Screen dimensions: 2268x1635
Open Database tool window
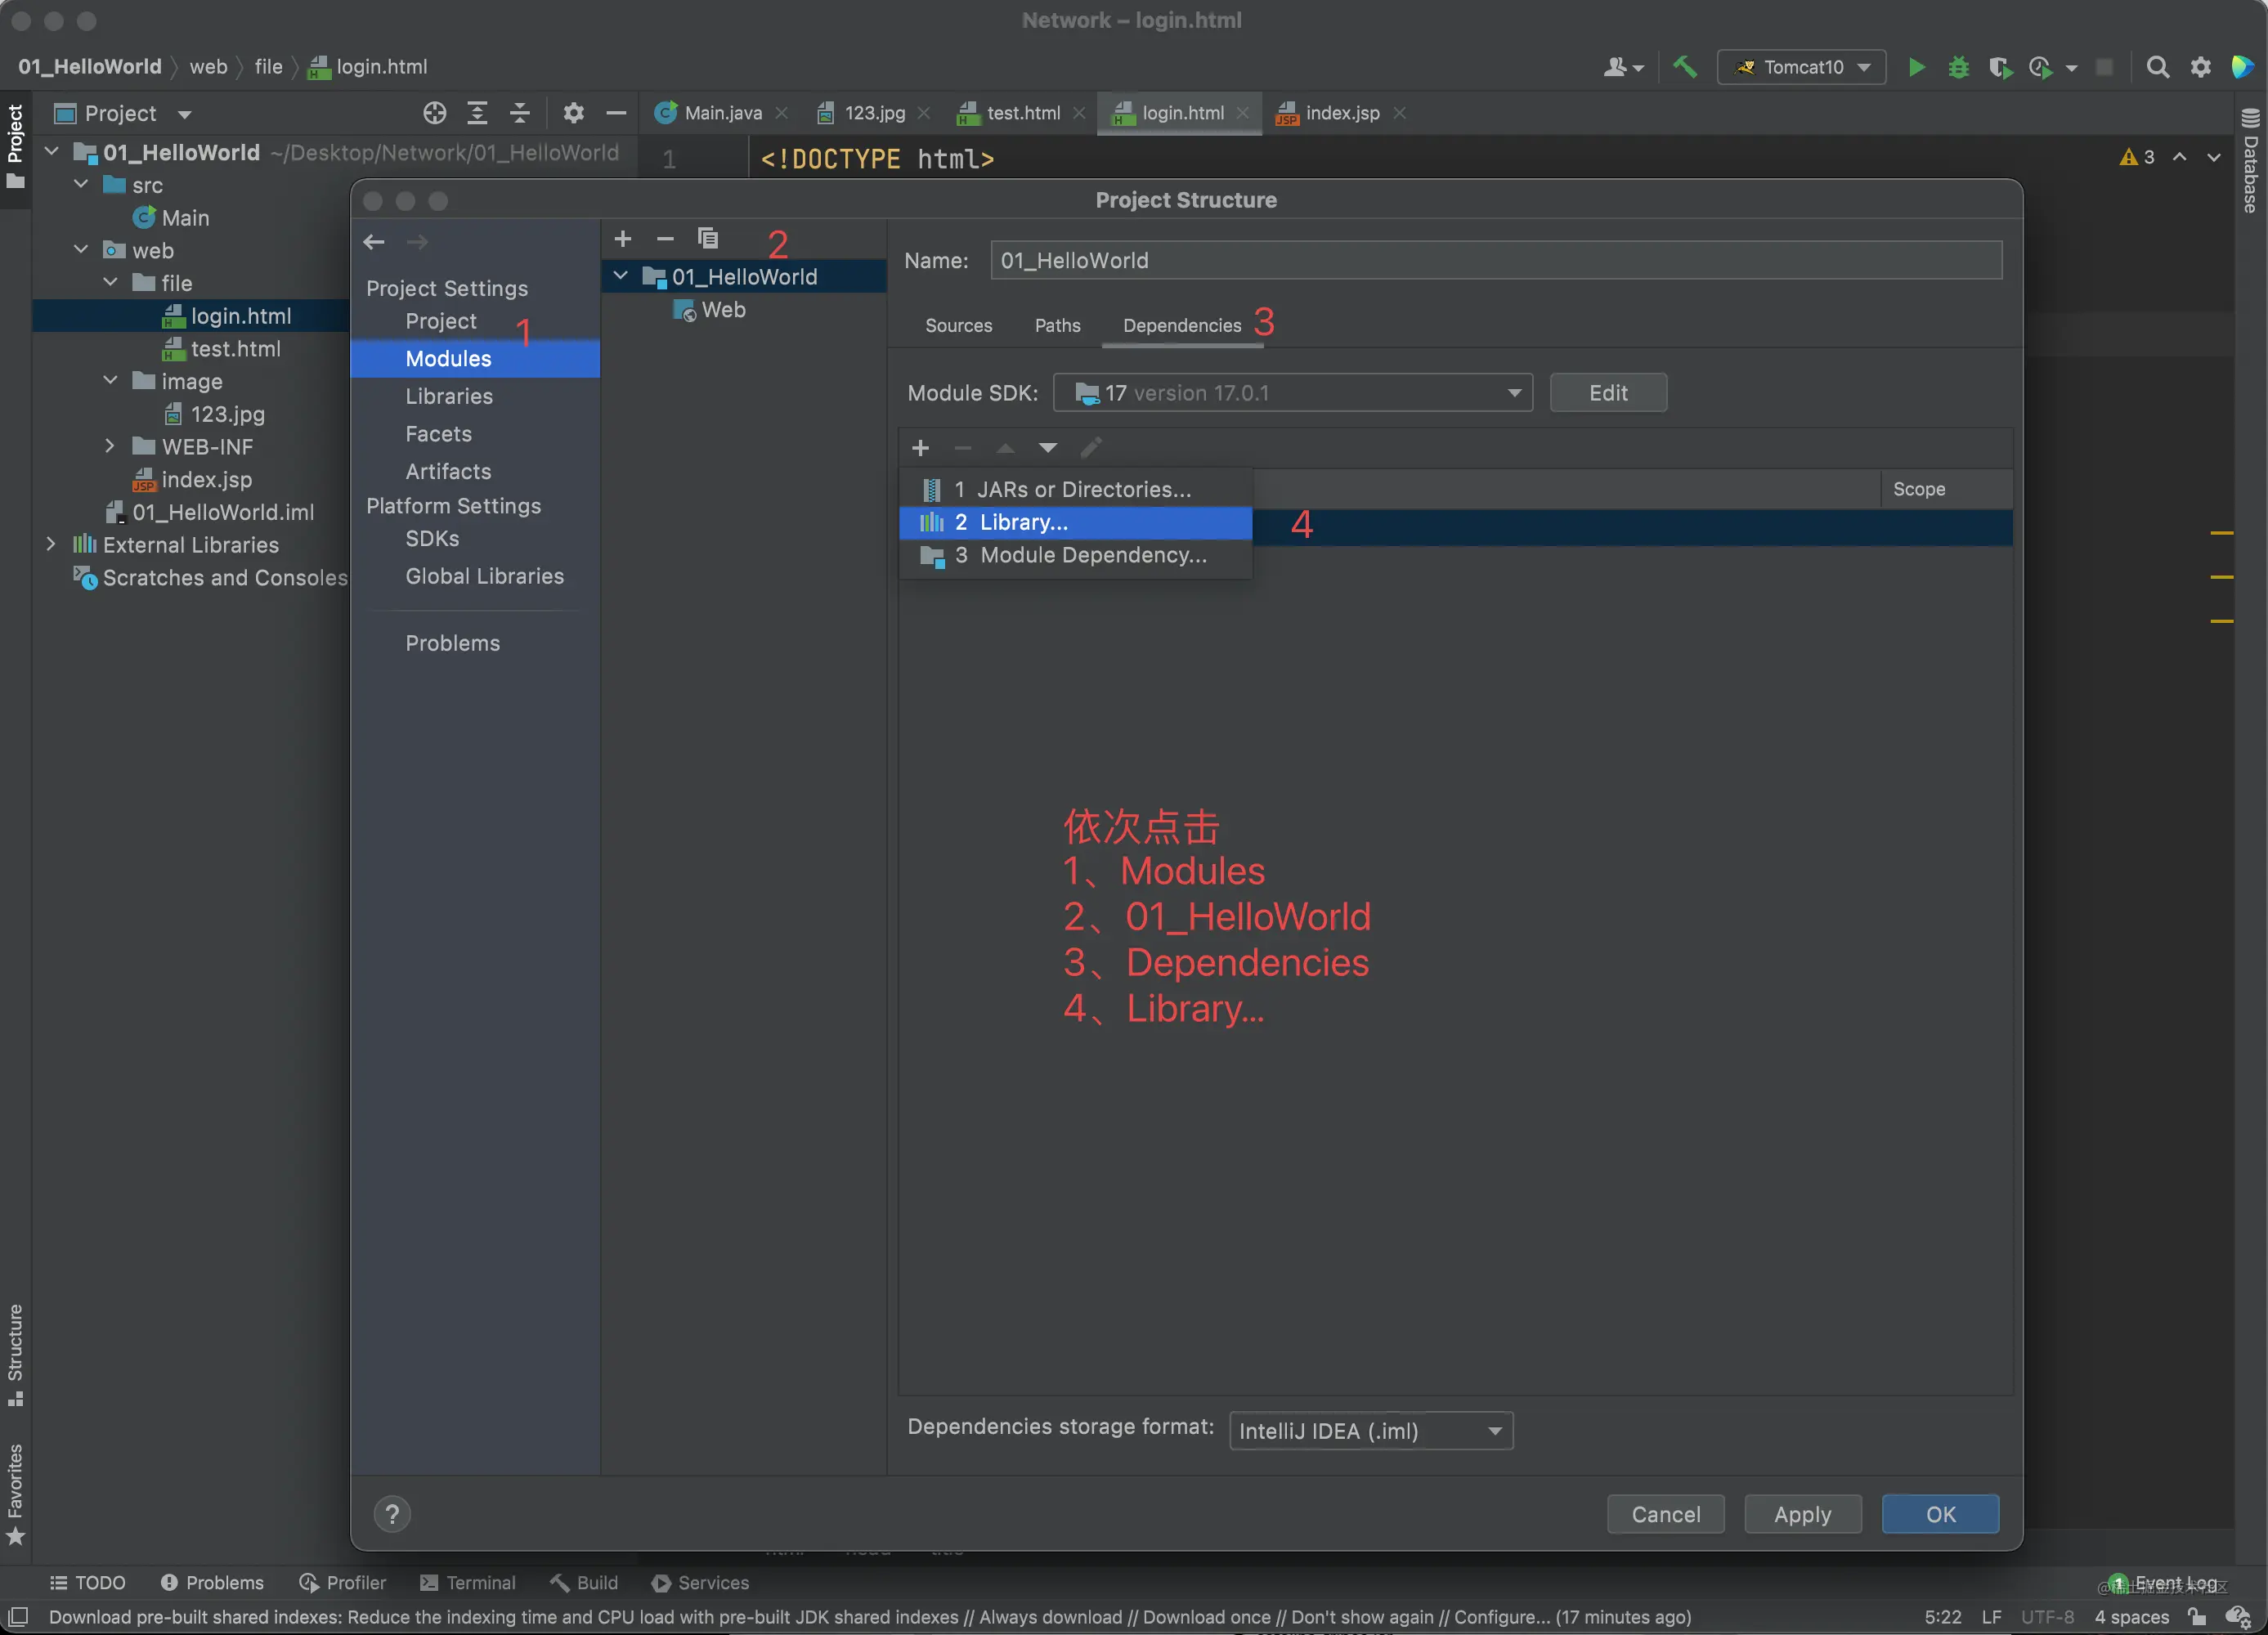coord(2250,161)
